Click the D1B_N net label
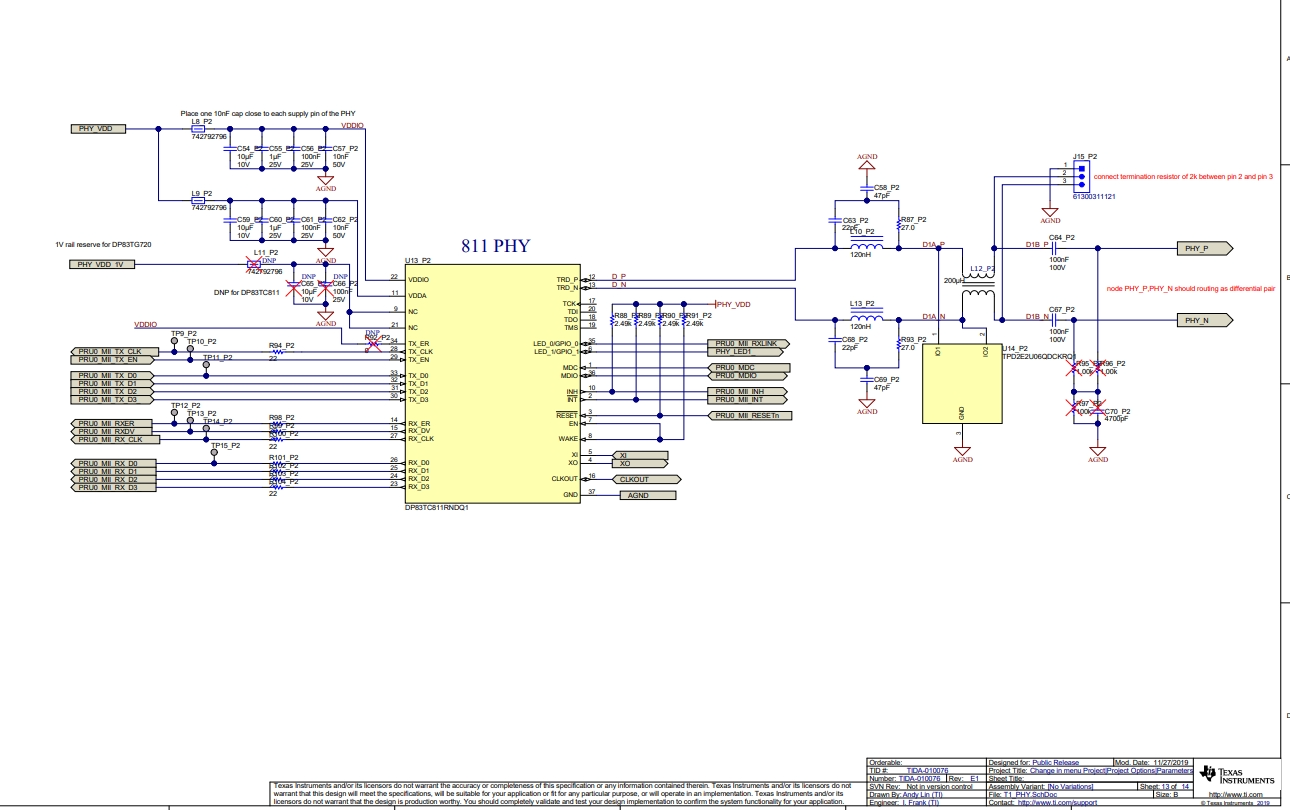This screenshot has height=810, width=1290. point(1037,316)
